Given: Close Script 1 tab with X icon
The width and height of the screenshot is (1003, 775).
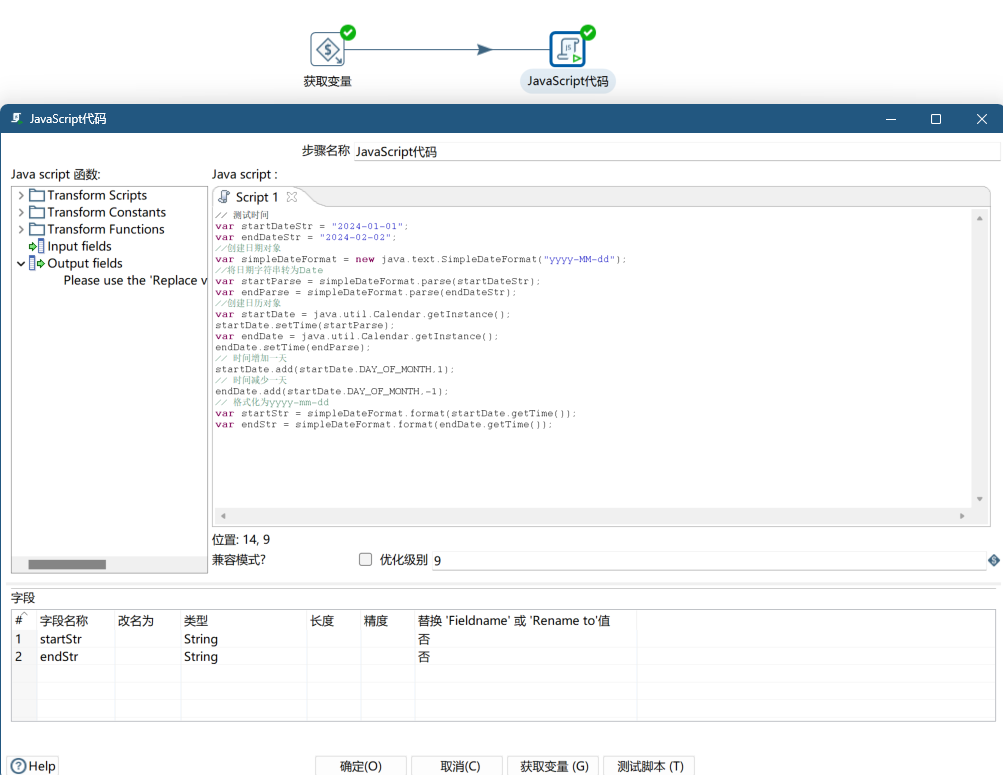Looking at the screenshot, I should pos(292,197).
